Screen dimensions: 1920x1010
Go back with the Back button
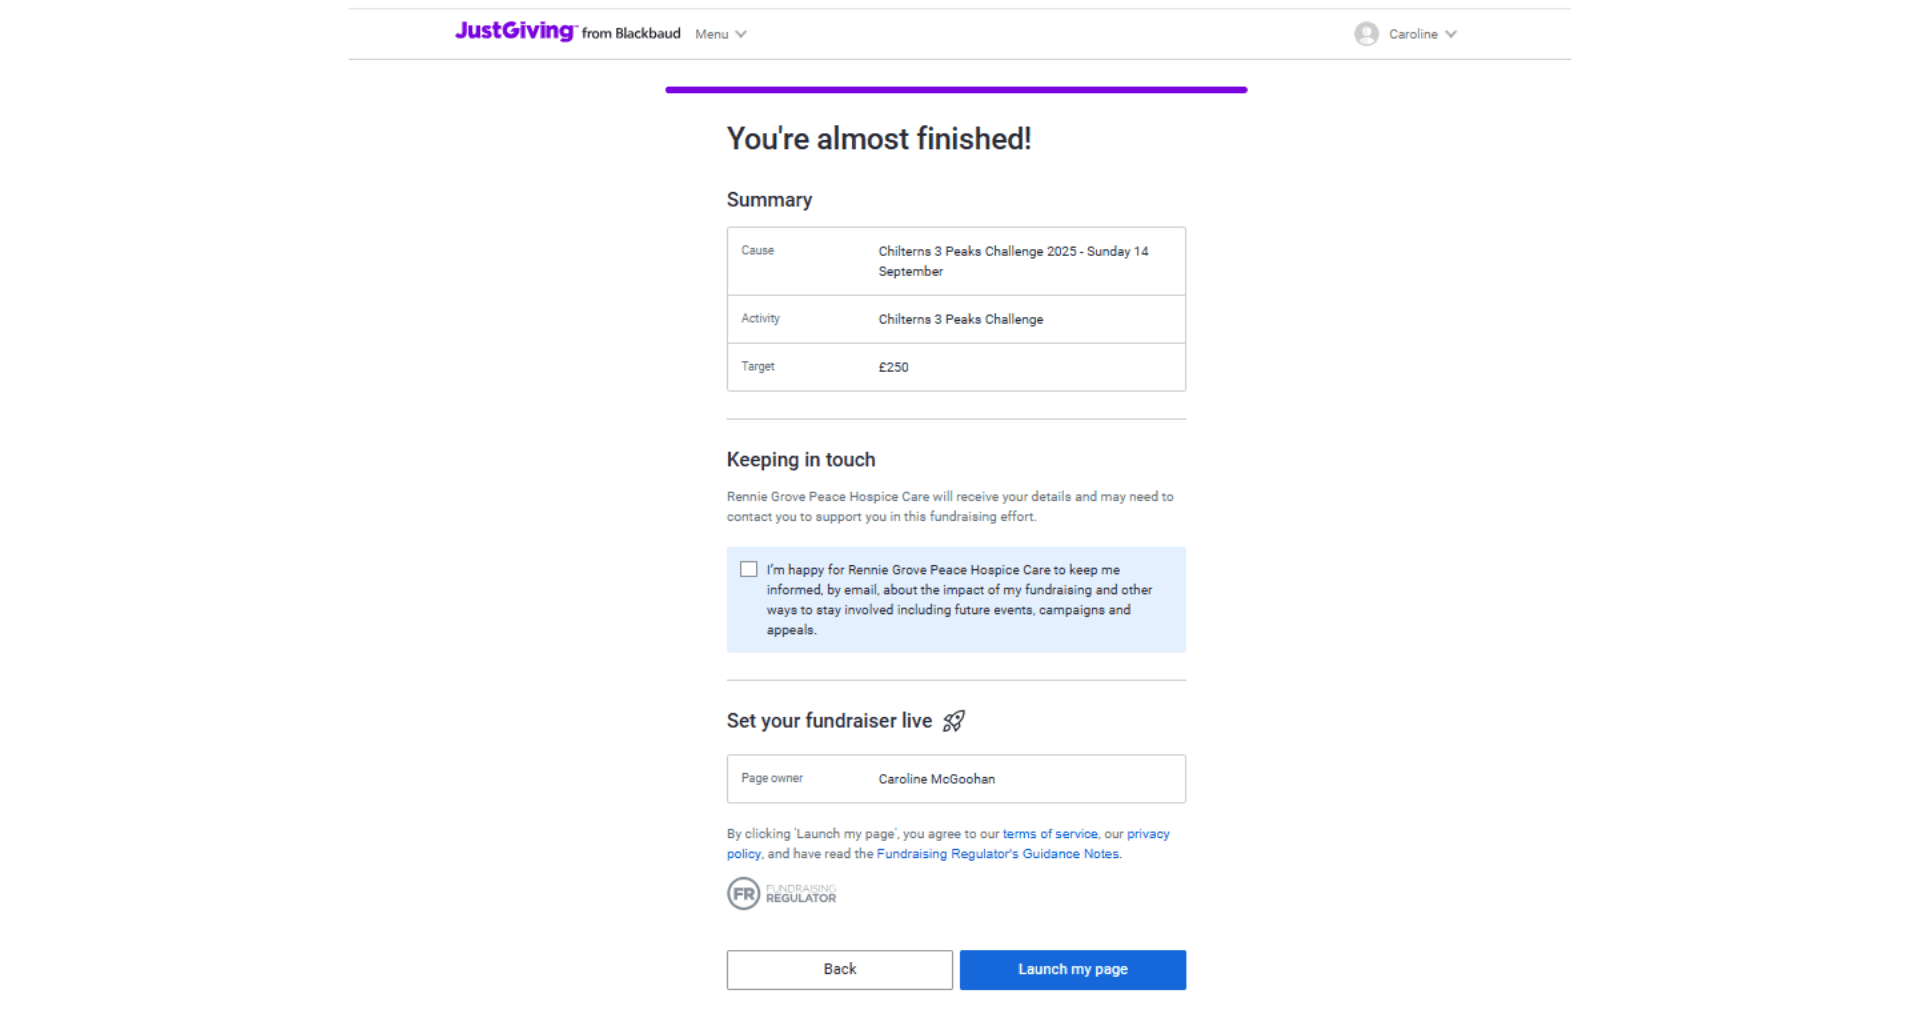840,970
